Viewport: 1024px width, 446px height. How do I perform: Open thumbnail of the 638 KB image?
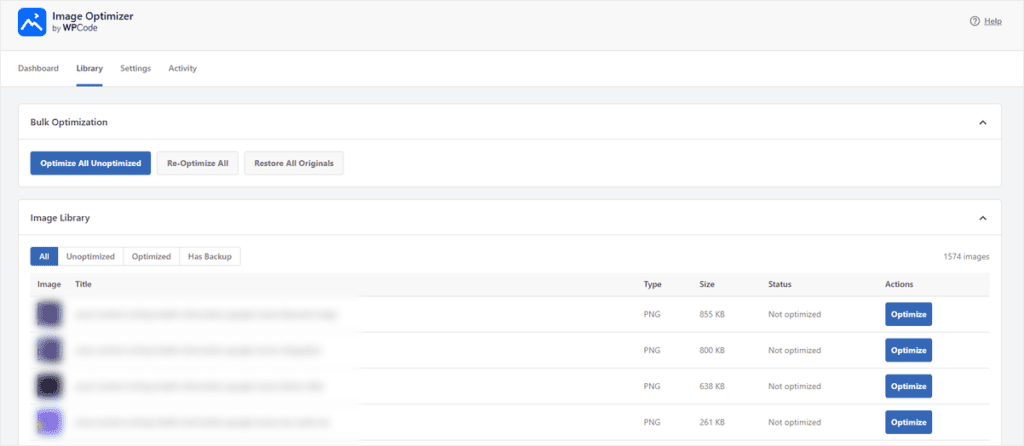(x=49, y=386)
